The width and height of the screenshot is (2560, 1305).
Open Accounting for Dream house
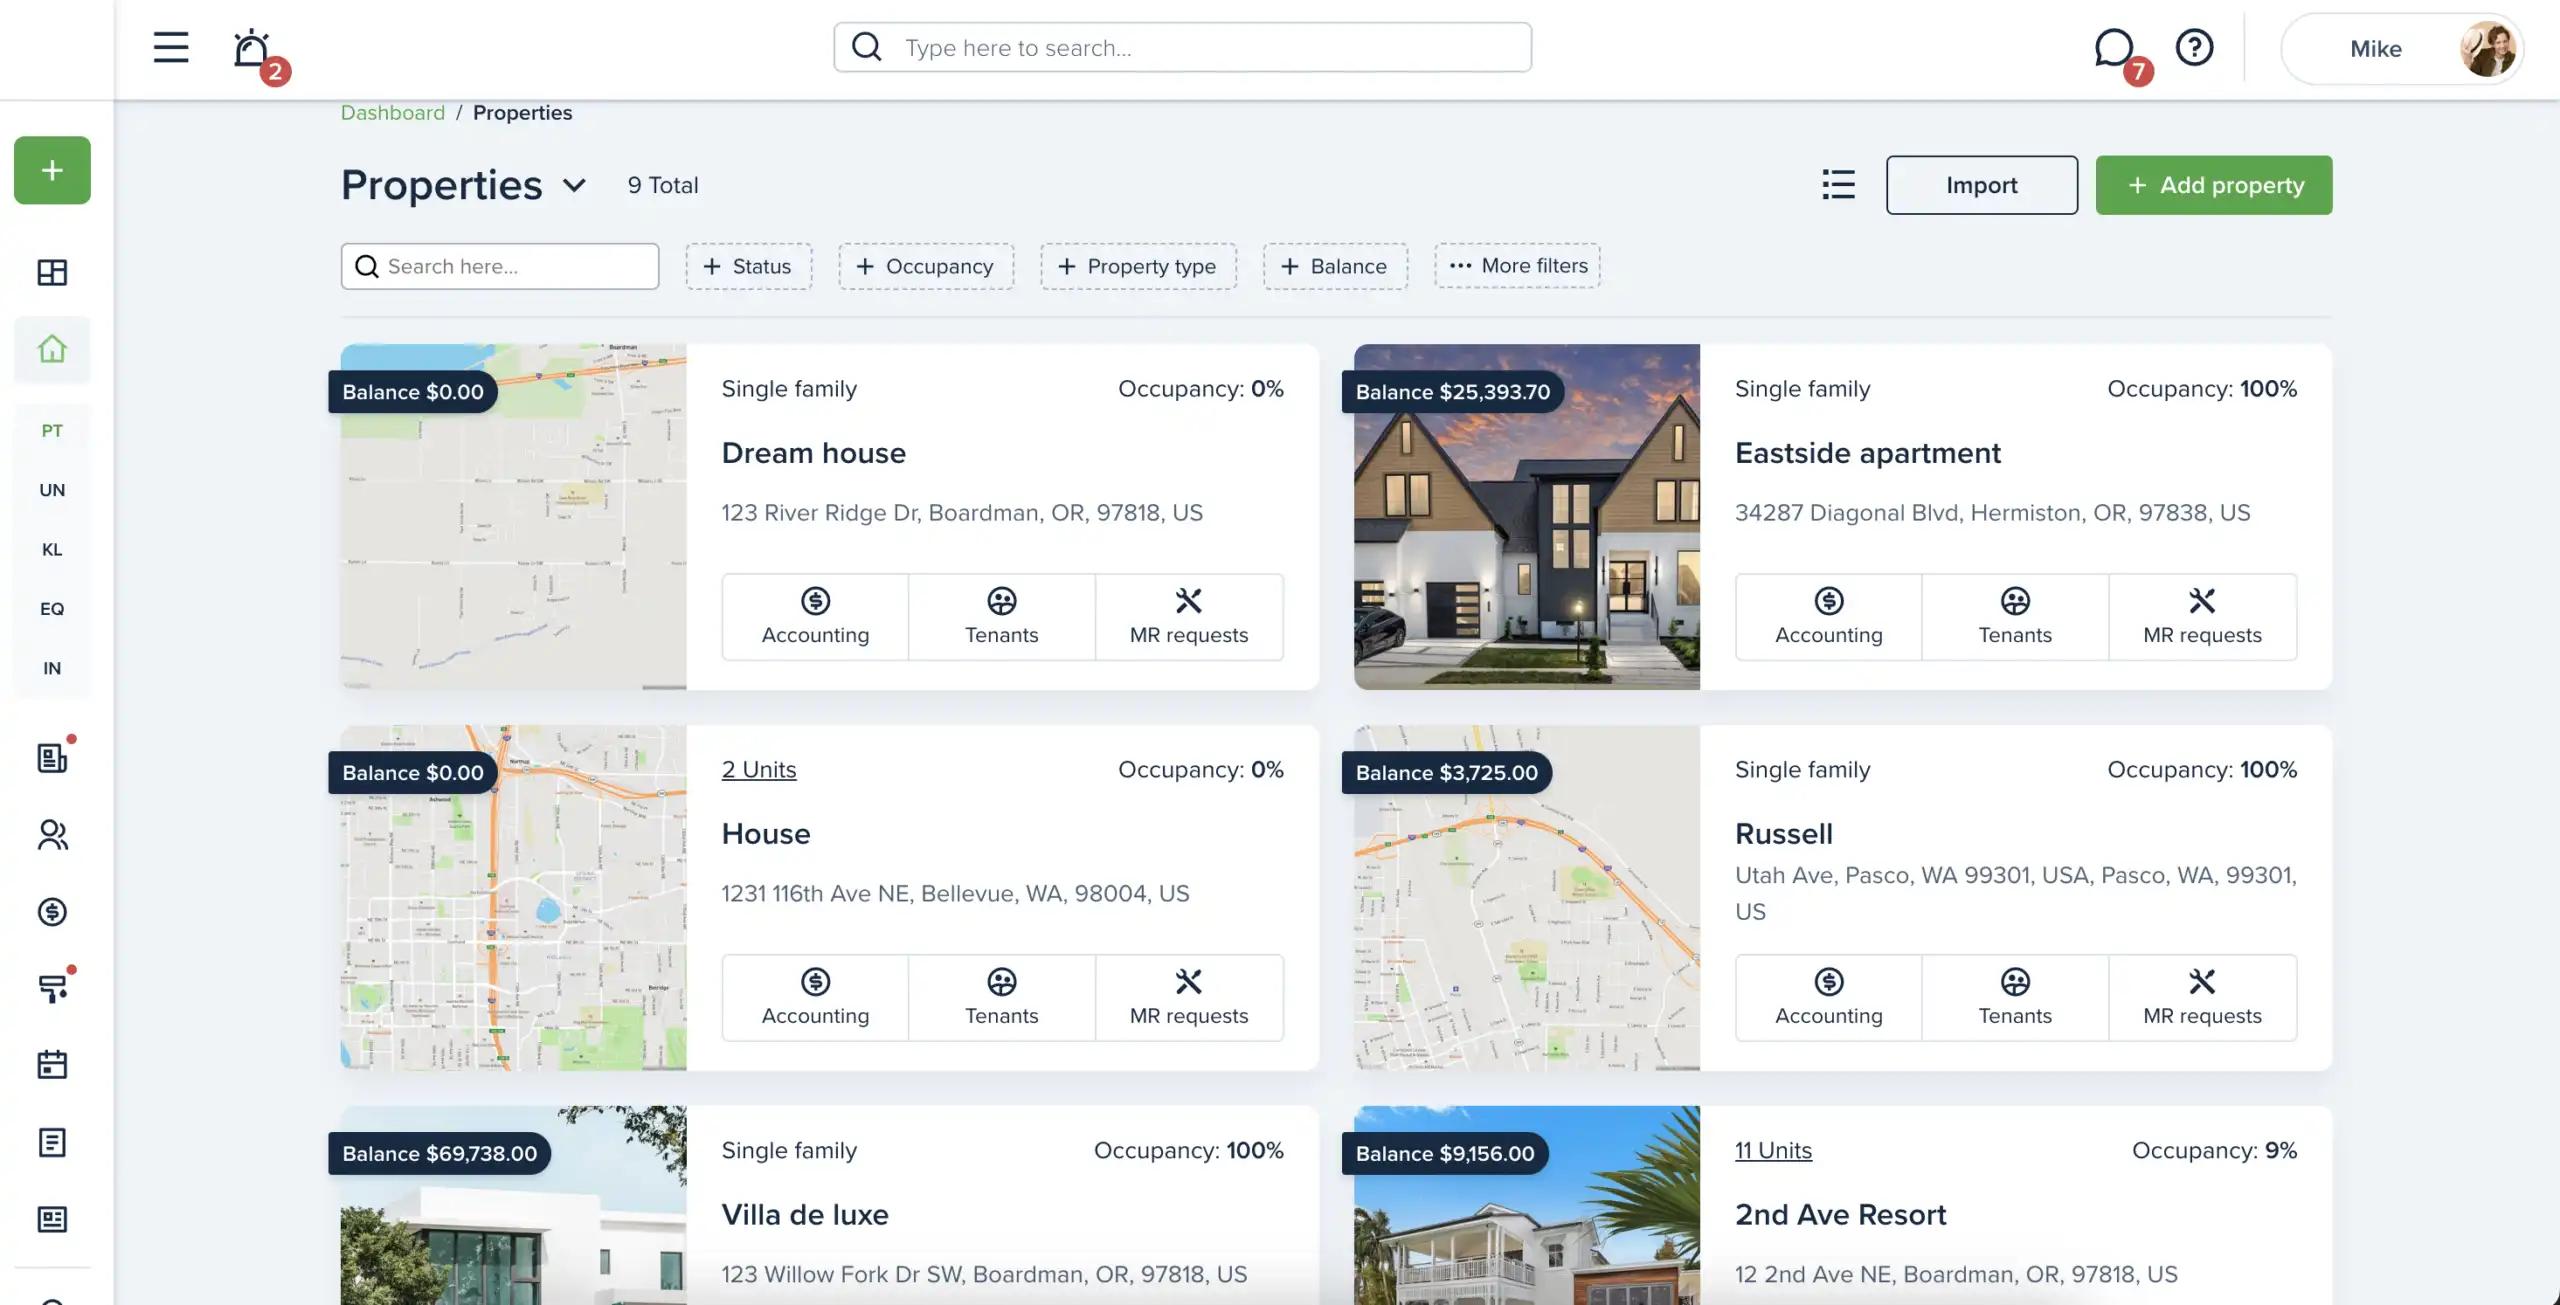[x=815, y=617]
